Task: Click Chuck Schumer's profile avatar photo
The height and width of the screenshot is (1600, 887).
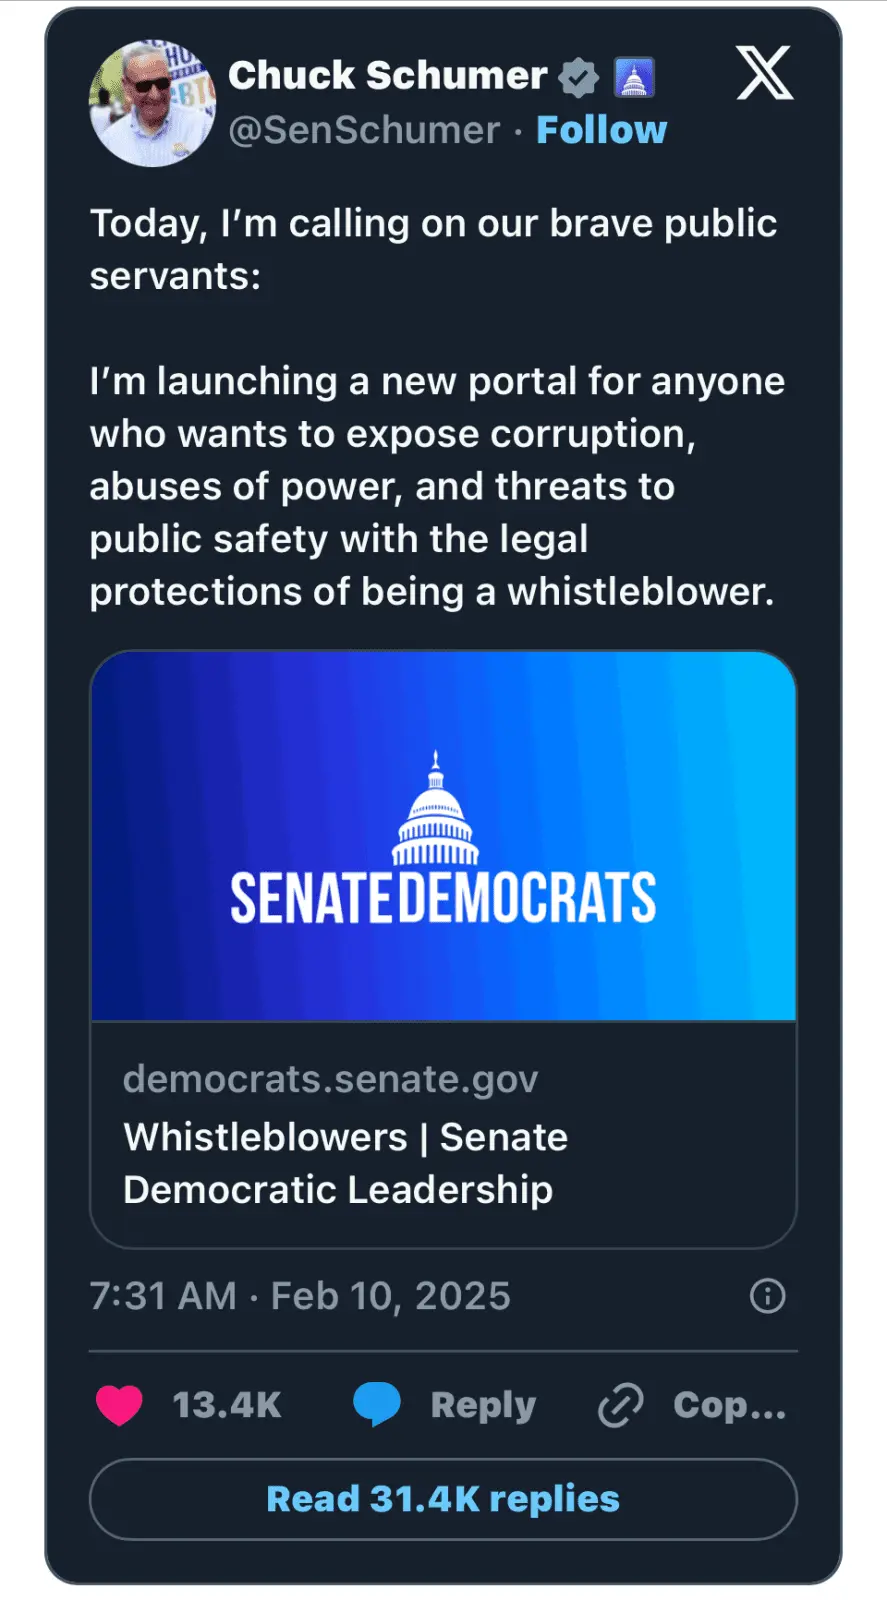Action: pyautogui.click(x=152, y=104)
